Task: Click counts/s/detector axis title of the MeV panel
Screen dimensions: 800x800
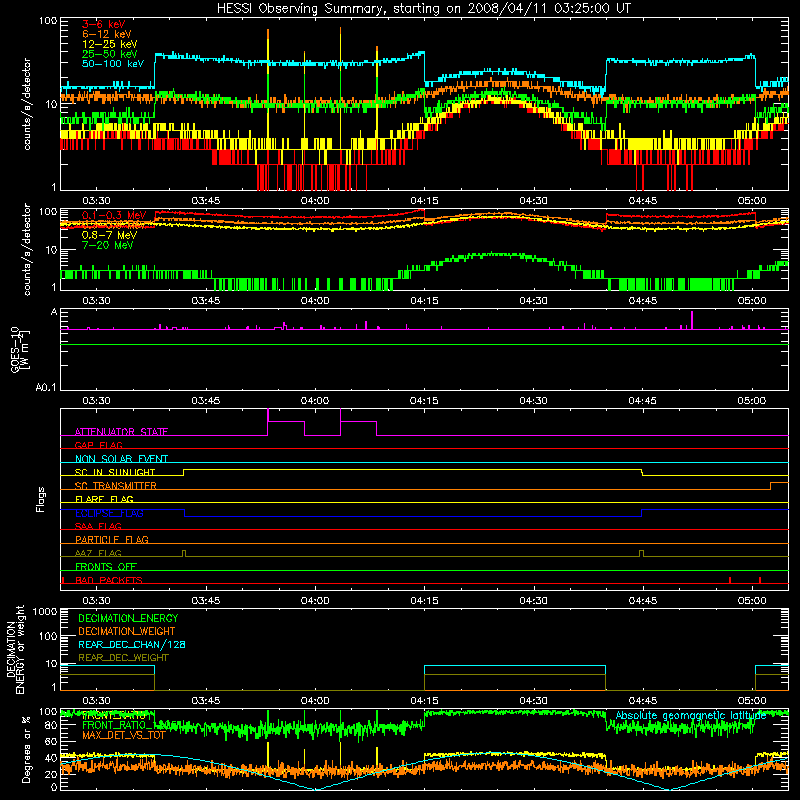Action: click(27, 250)
